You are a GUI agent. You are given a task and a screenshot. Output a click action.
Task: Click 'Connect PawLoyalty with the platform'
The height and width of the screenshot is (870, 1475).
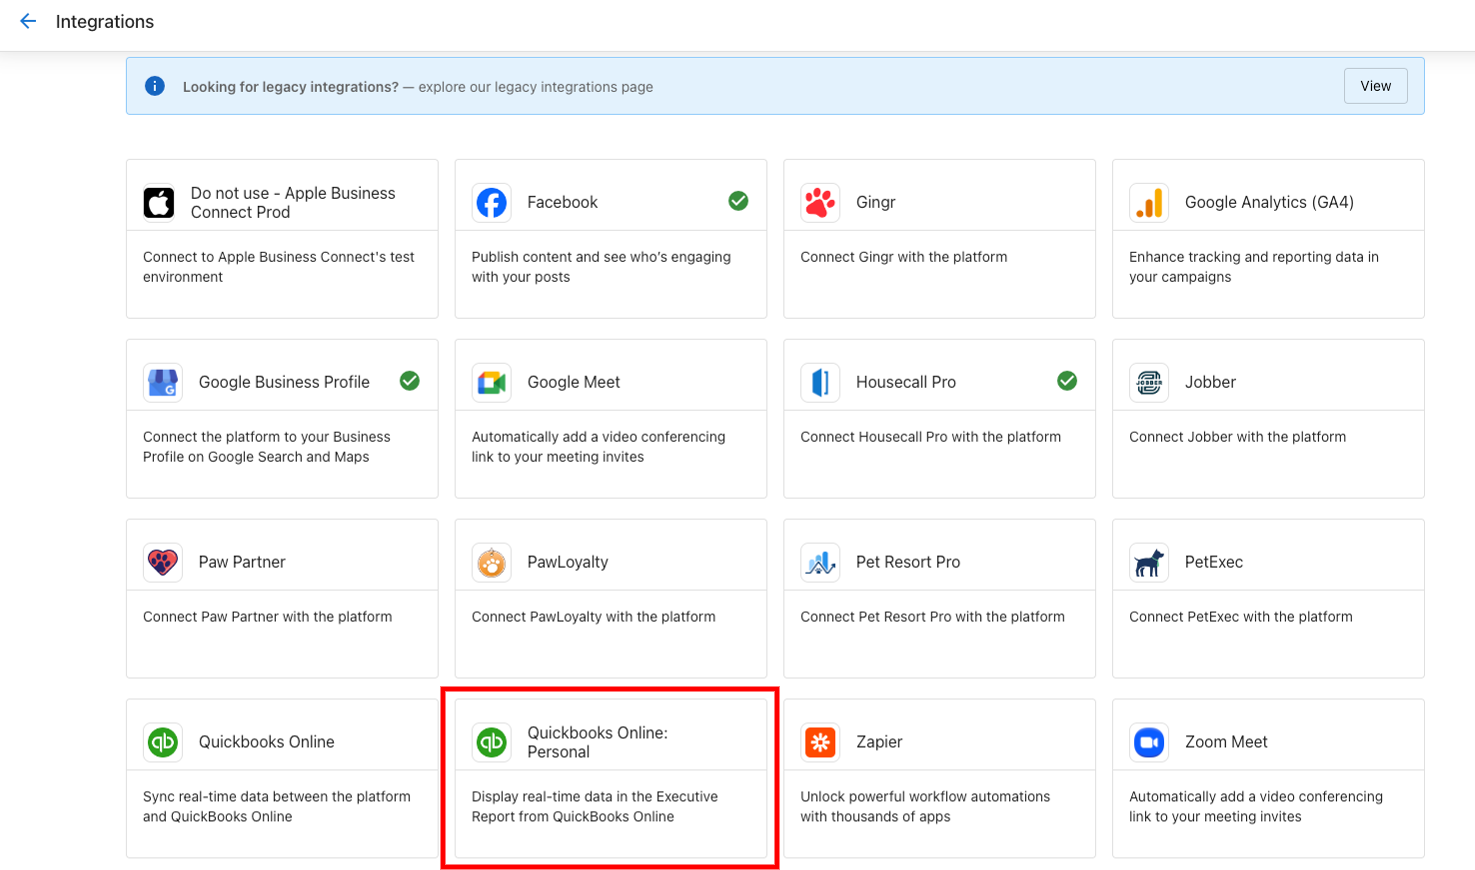[594, 617]
